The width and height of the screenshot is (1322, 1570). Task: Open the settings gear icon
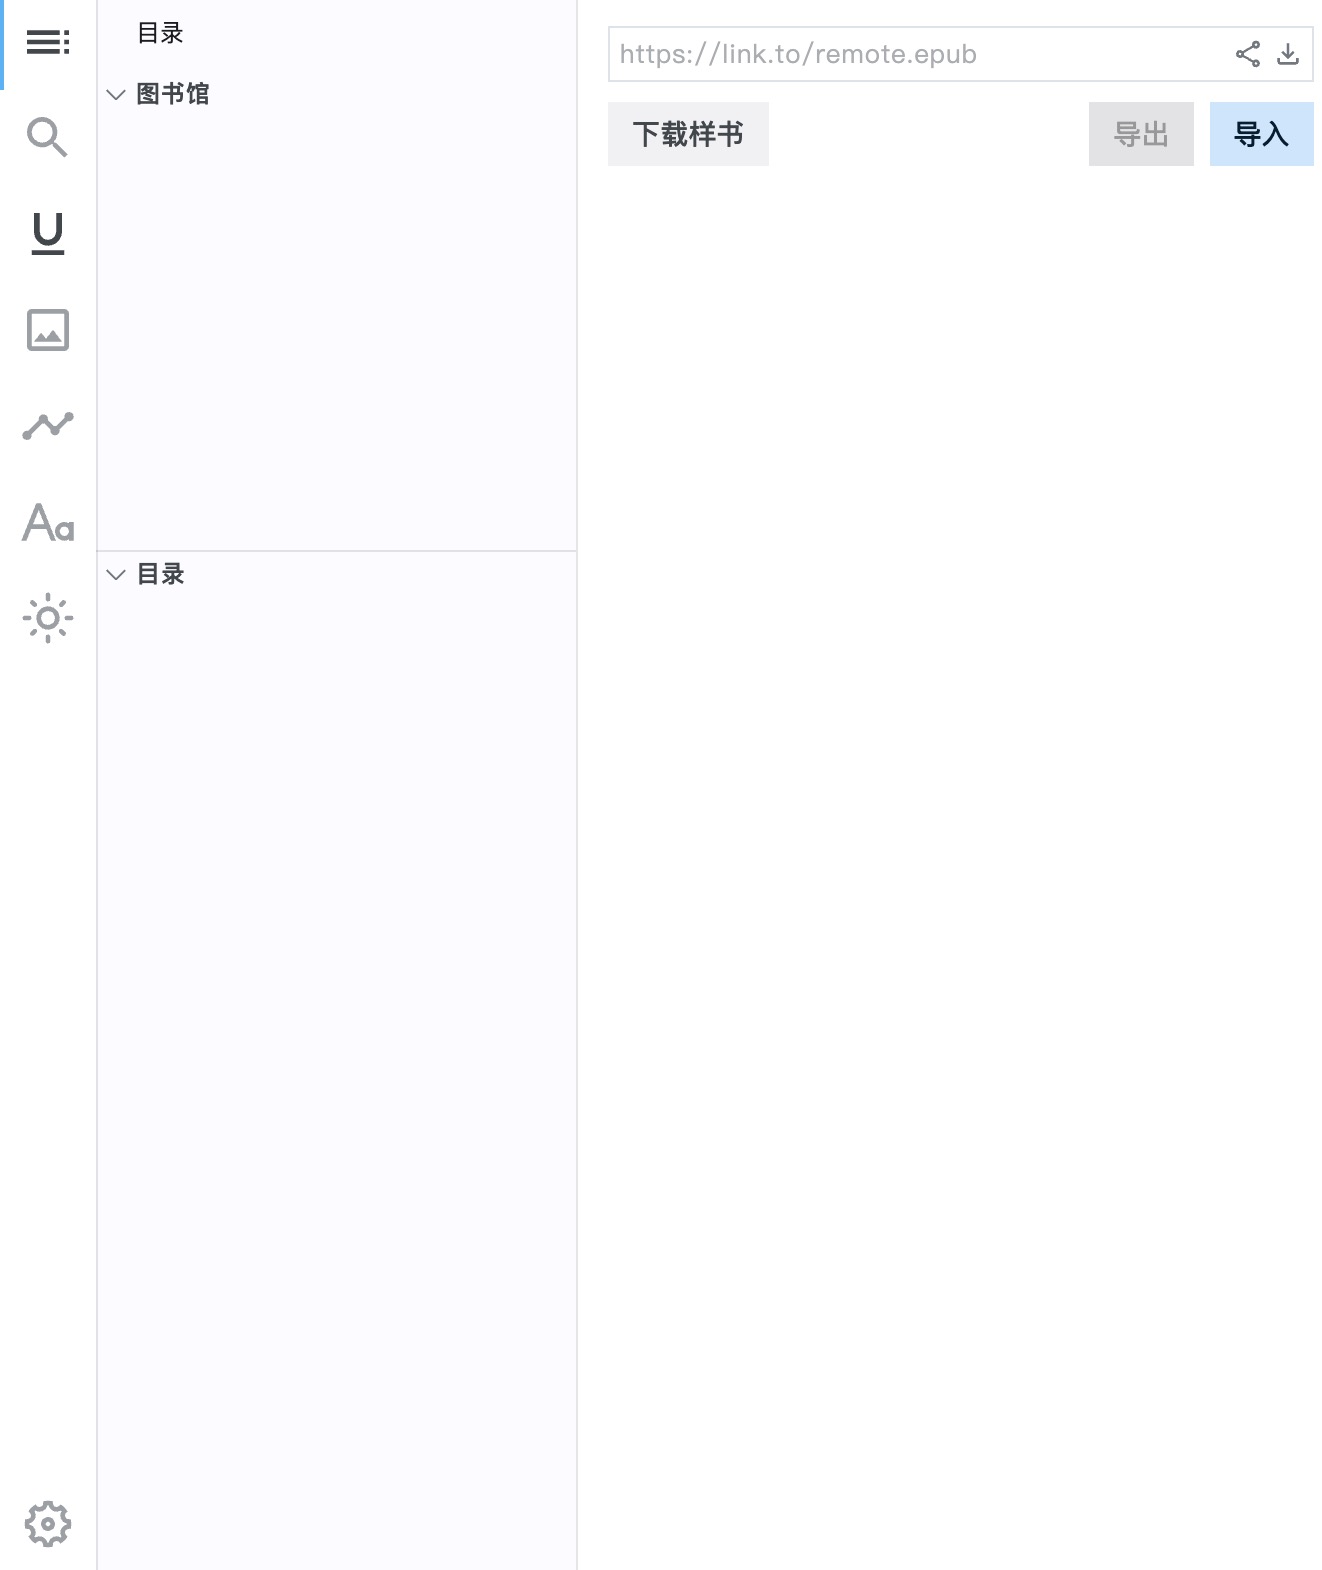48,1524
